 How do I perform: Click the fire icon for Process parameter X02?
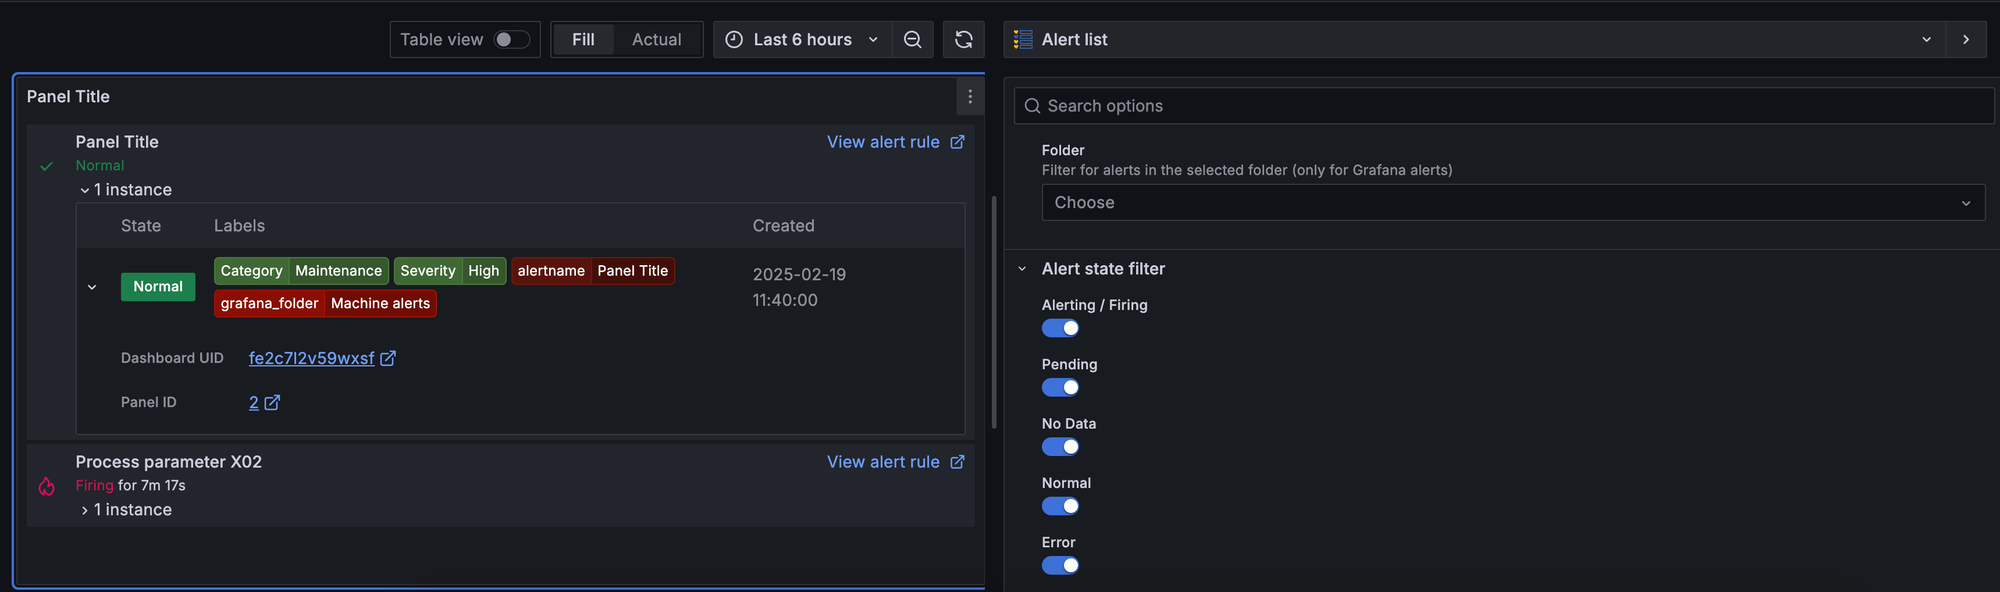tap(47, 487)
